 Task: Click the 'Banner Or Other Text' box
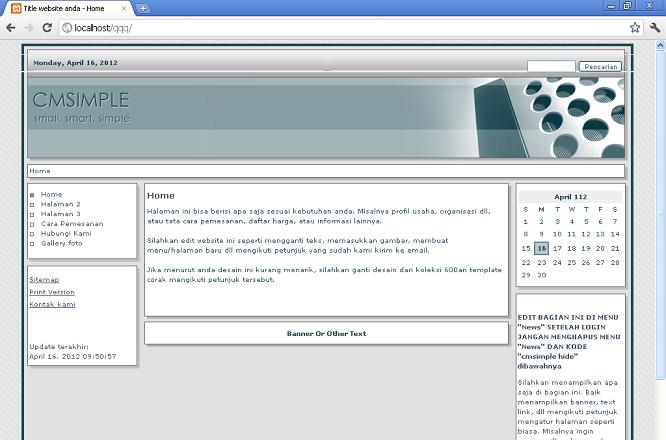326,333
